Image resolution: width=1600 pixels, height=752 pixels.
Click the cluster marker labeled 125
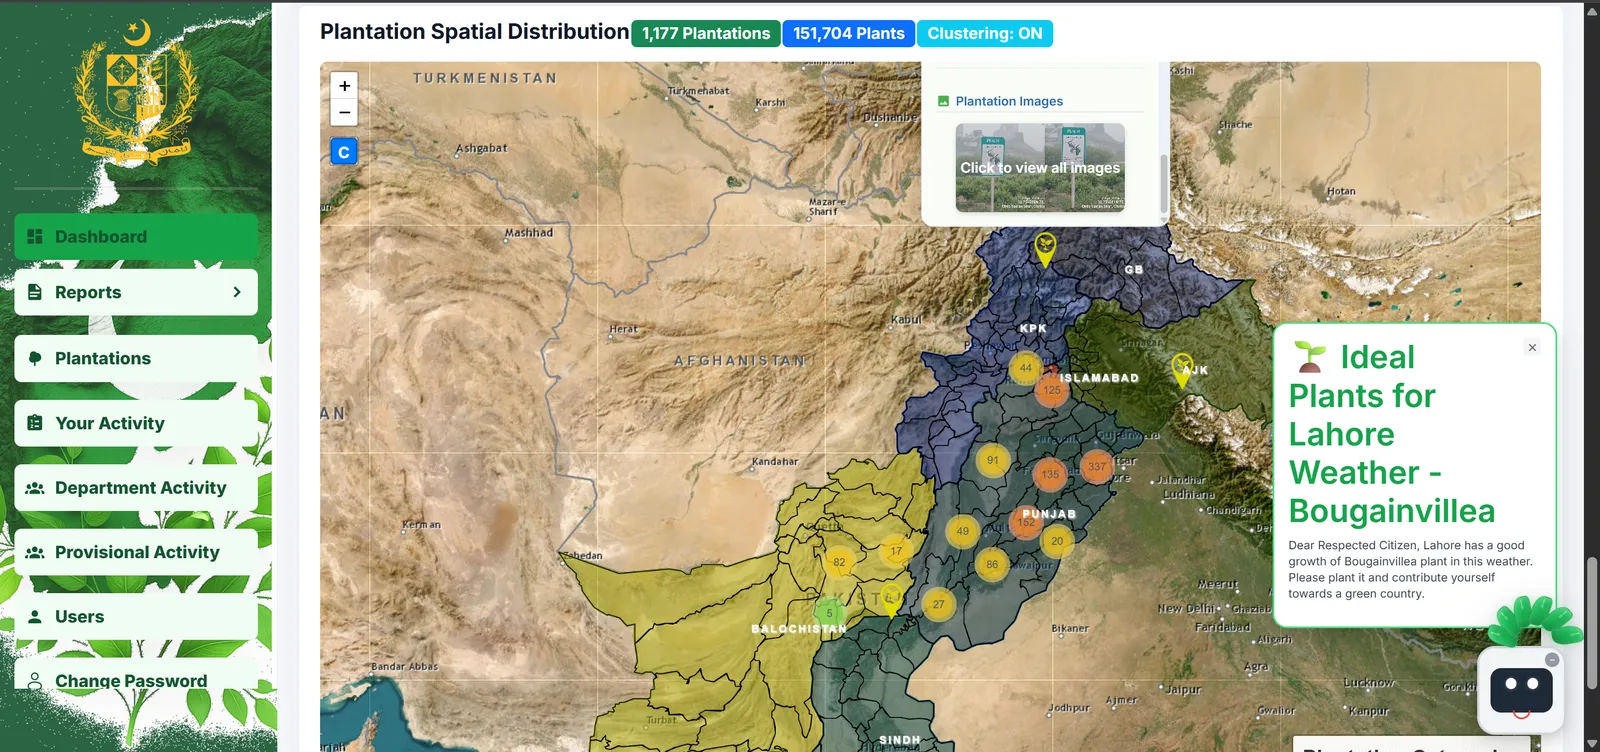click(x=1052, y=390)
